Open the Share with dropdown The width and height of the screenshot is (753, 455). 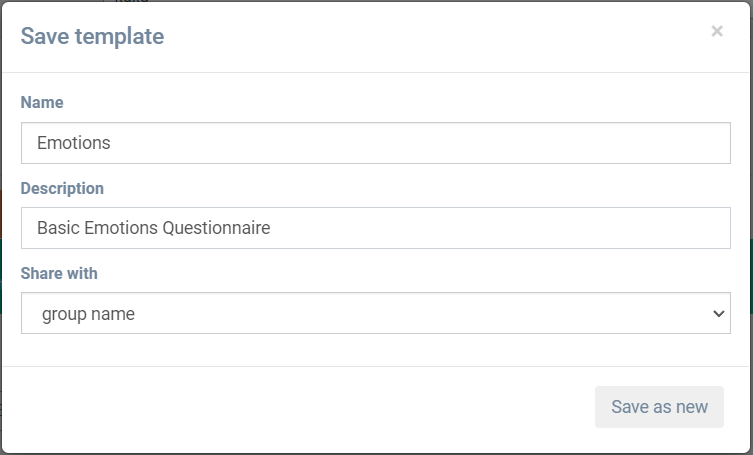click(375, 314)
